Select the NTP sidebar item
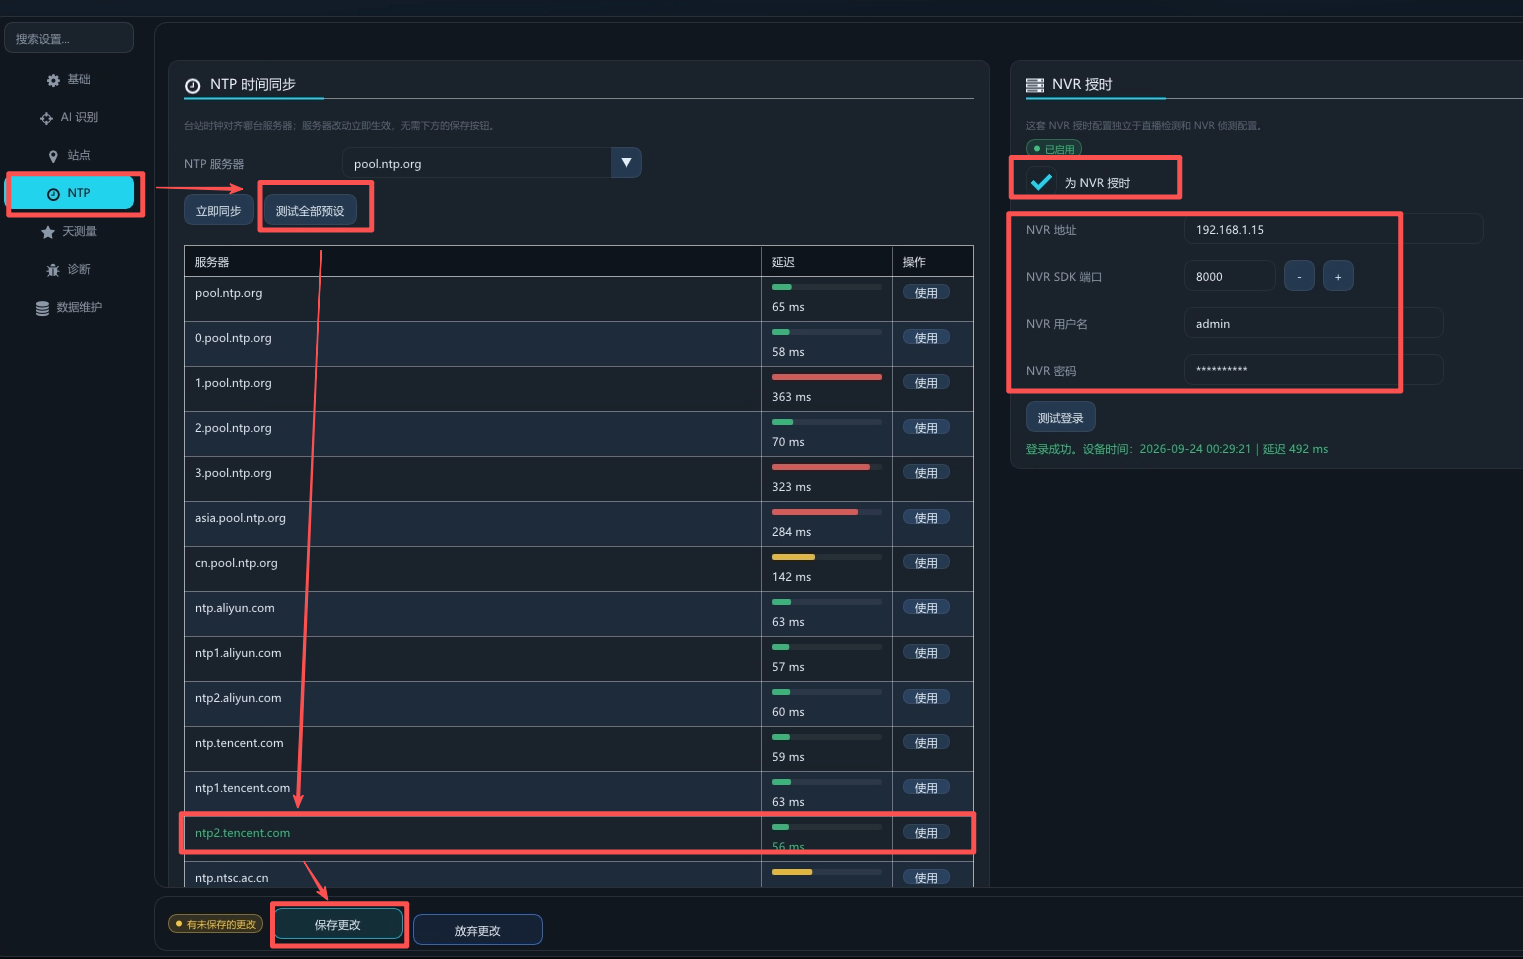 coord(72,193)
